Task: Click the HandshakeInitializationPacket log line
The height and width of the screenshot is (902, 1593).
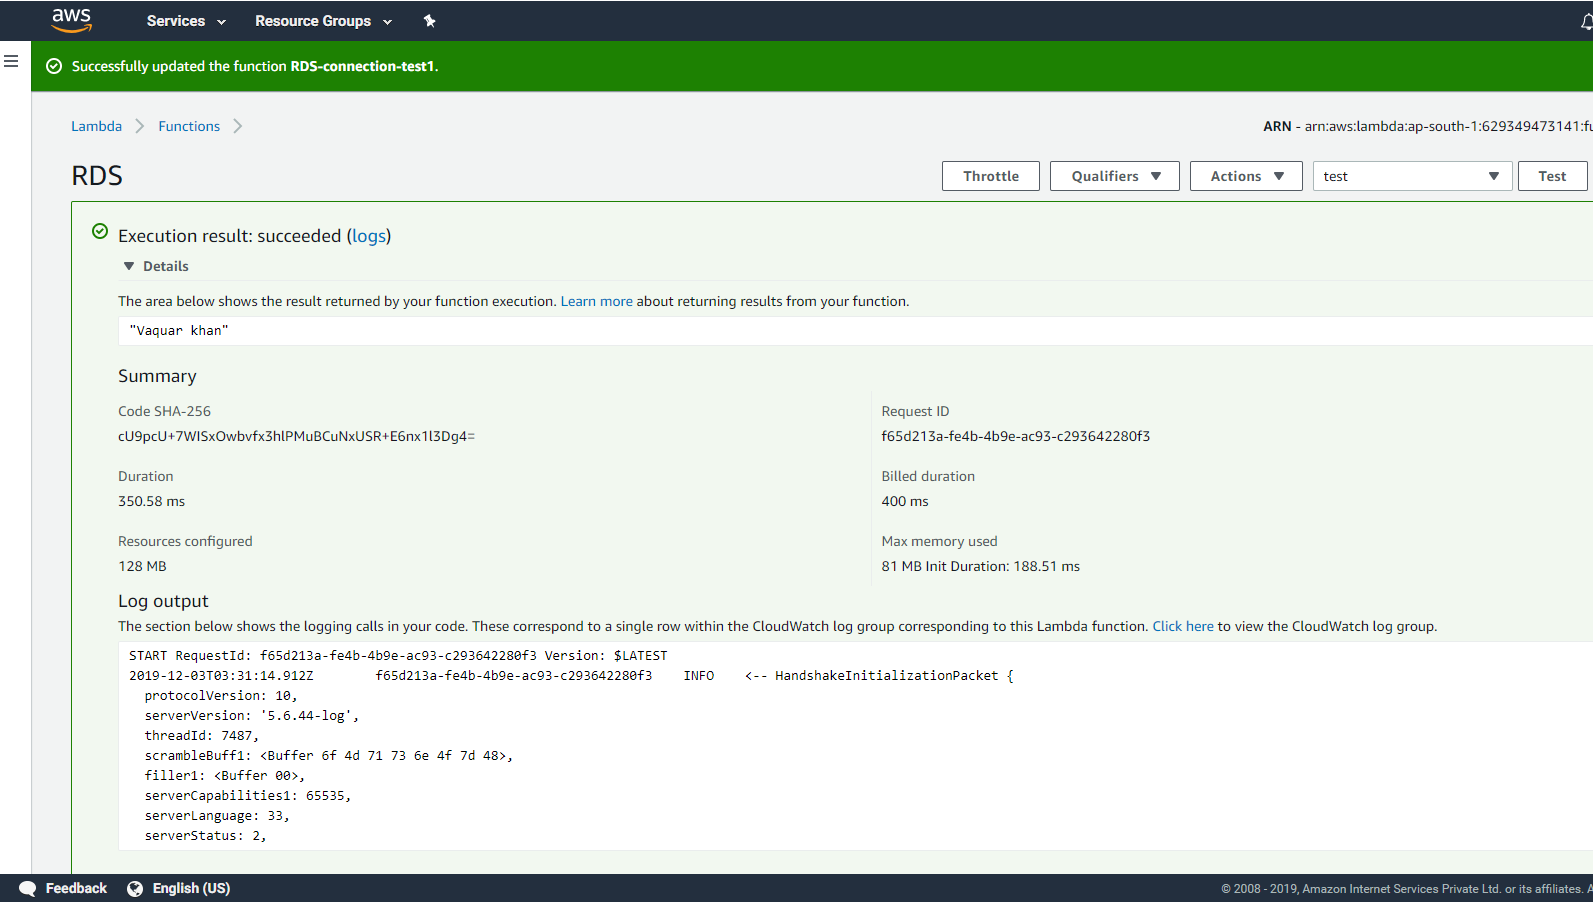Action: point(571,676)
